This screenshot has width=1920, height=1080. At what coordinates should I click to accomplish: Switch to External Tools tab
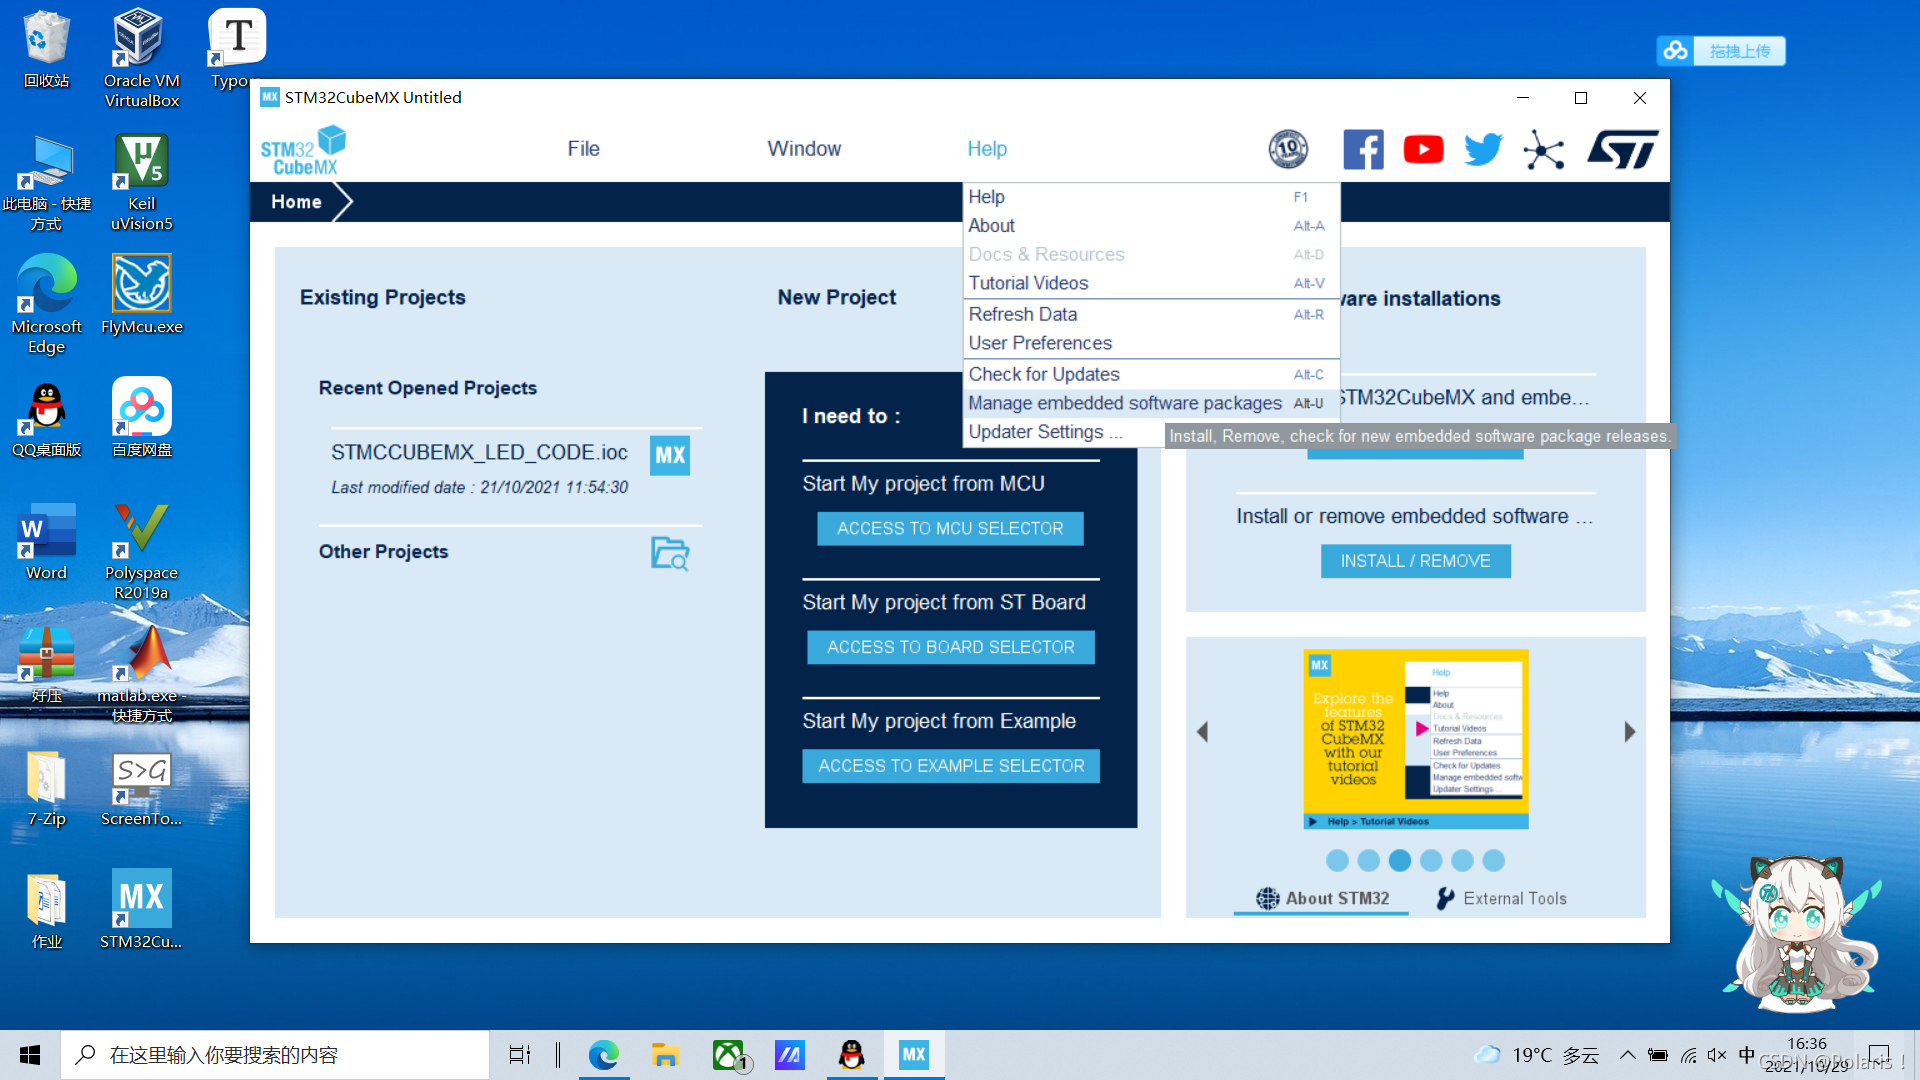[1502, 898]
